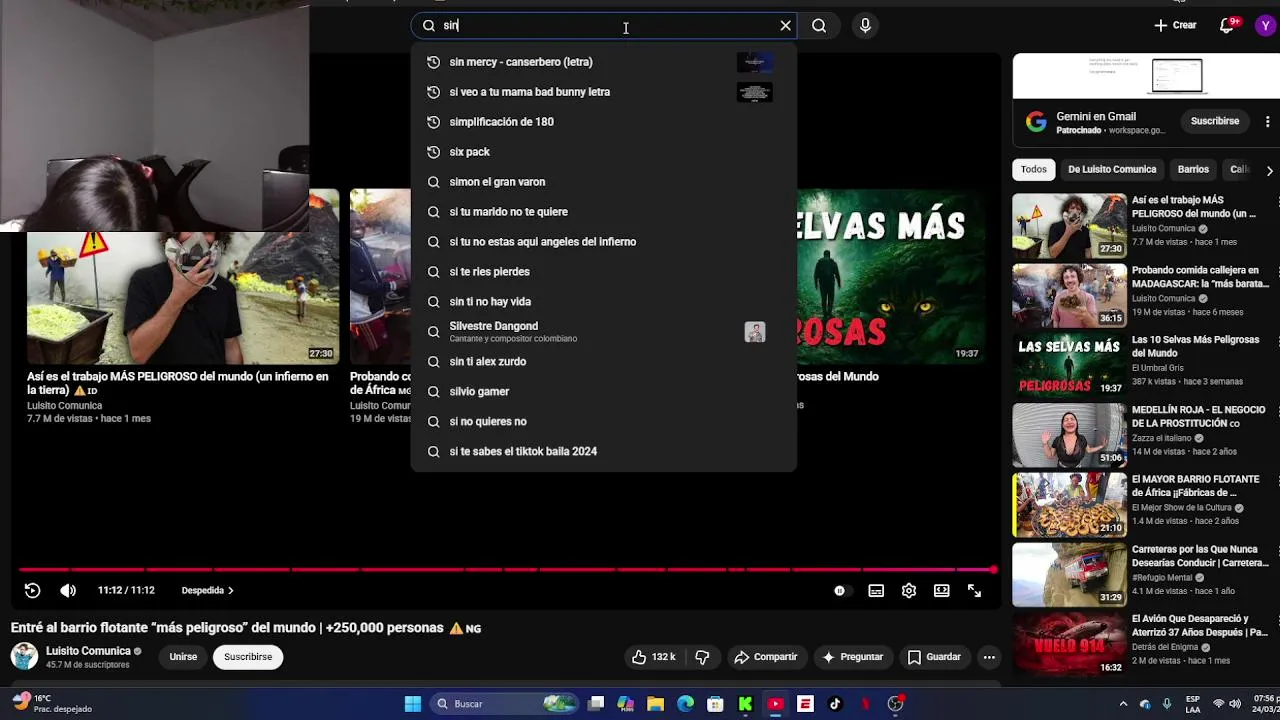Click the Luisito Comunica channel name
The height and width of the screenshot is (720, 1280).
click(x=88, y=651)
